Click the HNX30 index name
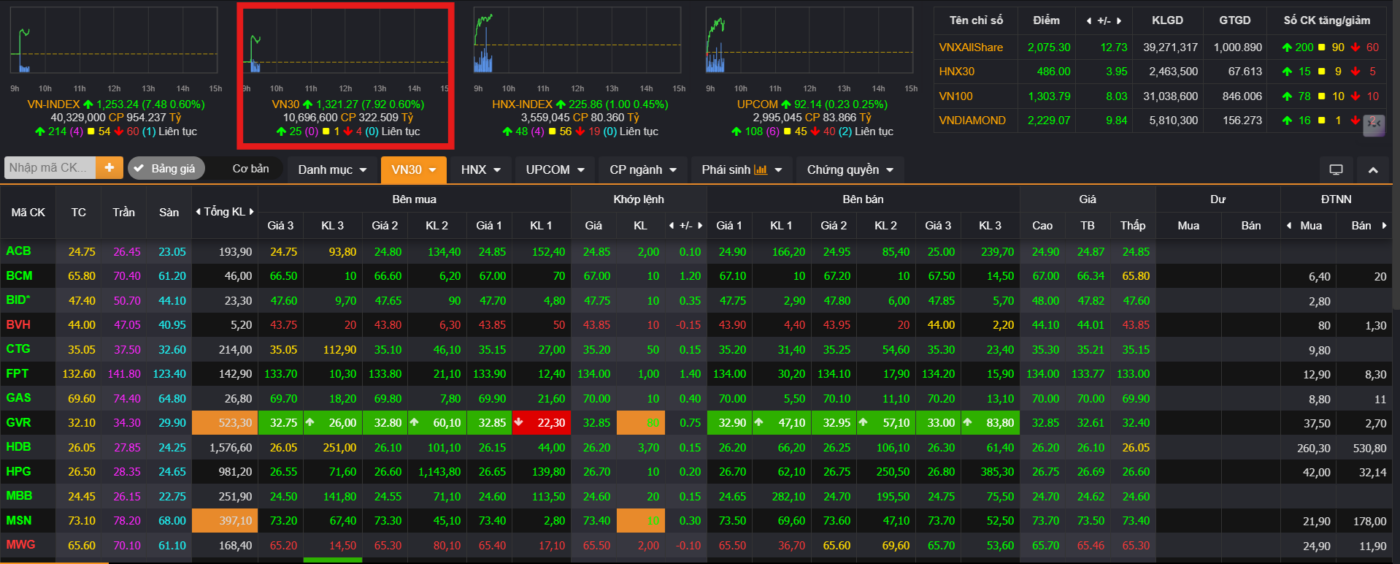Image resolution: width=1400 pixels, height=564 pixels. (x=957, y=71)
